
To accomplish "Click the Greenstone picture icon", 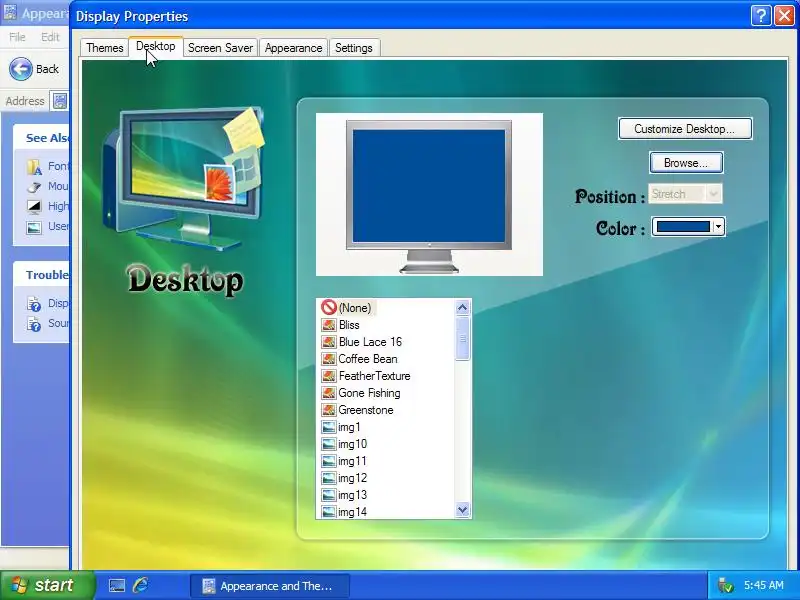I will pos(329,410).
